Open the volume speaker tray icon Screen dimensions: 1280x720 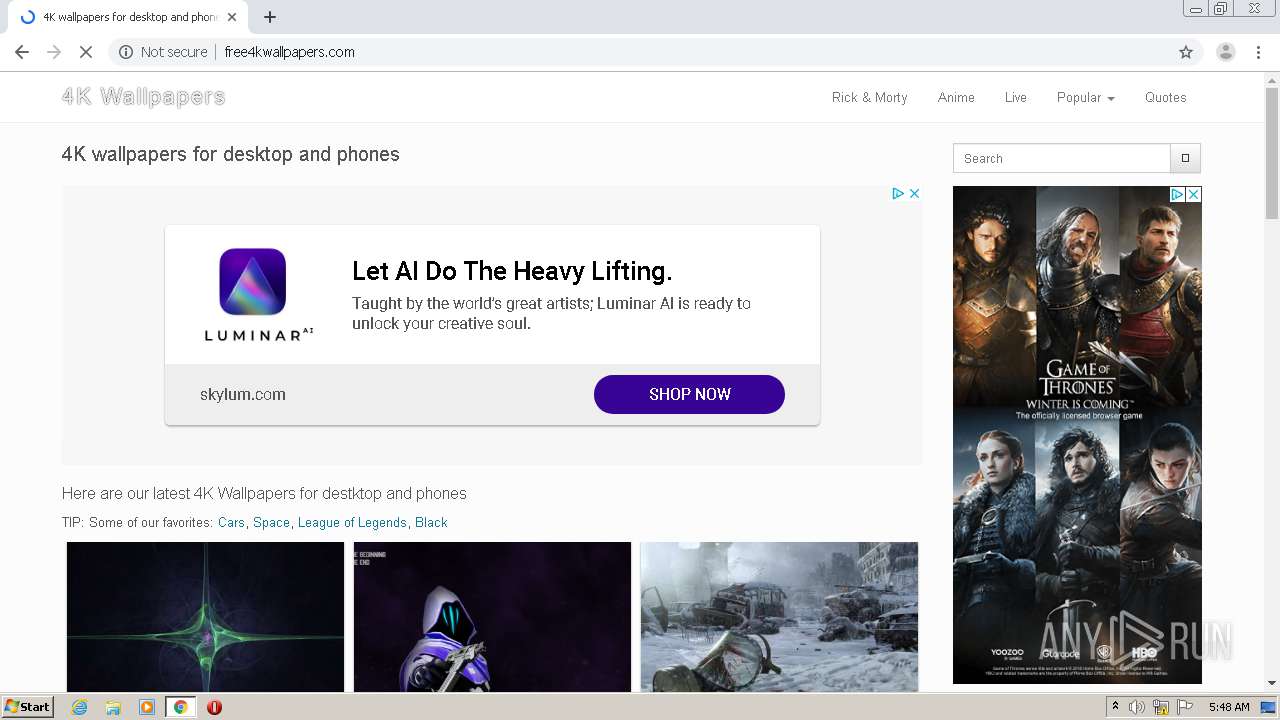[1137, 707]
